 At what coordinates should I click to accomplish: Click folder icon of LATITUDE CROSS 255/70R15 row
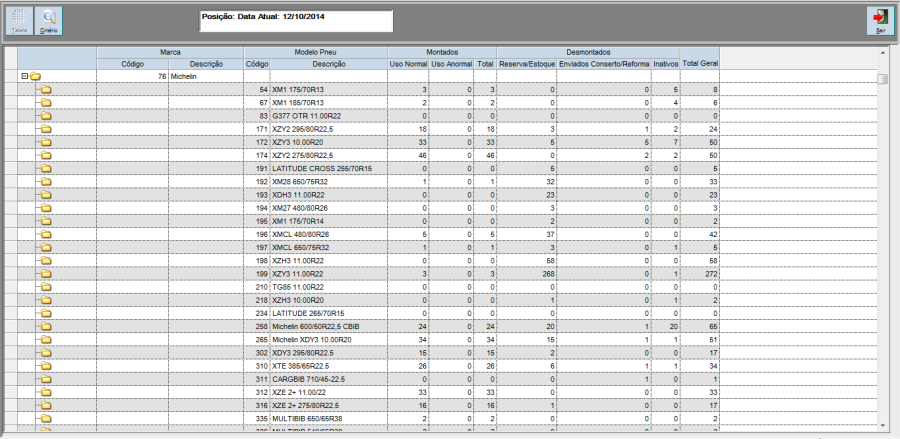point(46,169)
